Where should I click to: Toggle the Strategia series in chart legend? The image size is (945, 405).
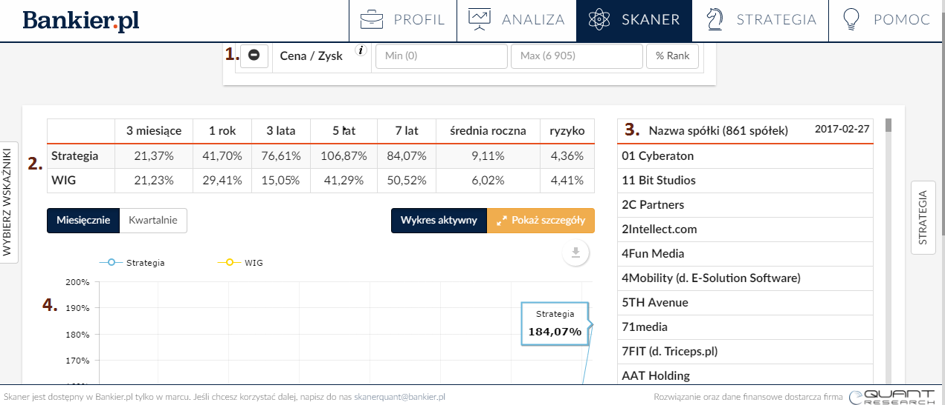click(132, 263)
